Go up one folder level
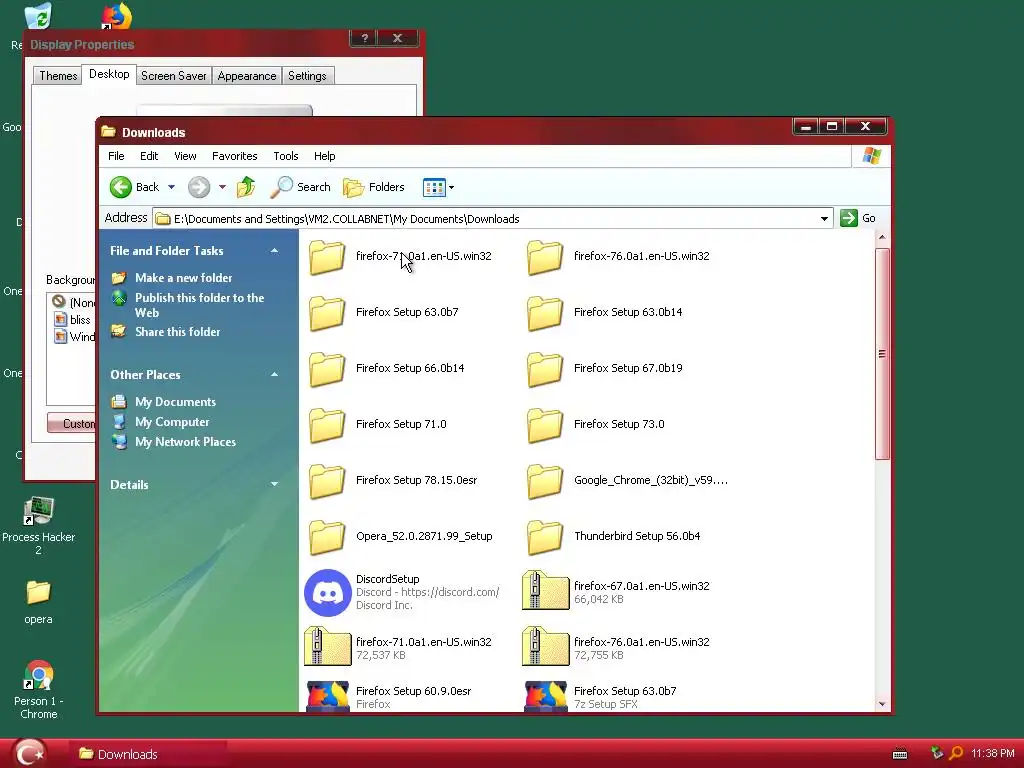This screenshot has width=1024, height=768. 246,187
